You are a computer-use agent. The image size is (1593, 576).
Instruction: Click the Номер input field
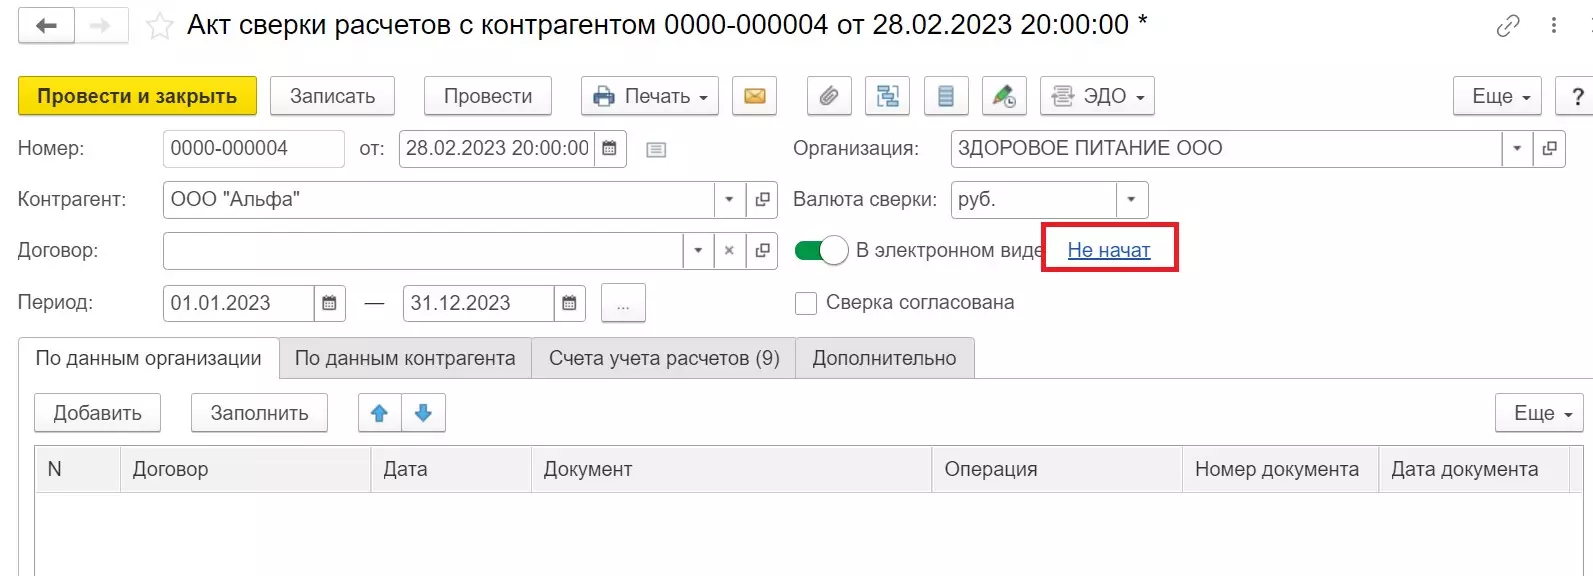coord(253,149)
